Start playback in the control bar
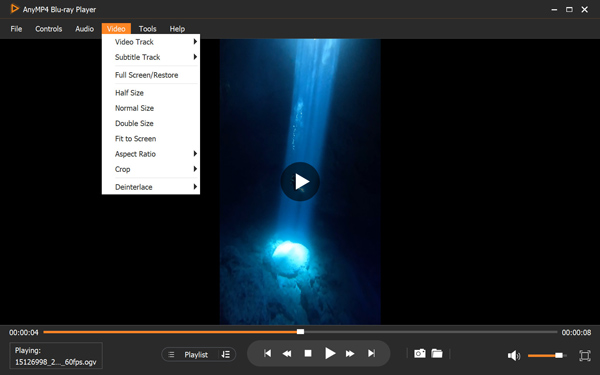Image resolution: width=600 pixels, height=375 pixels. 329,353
